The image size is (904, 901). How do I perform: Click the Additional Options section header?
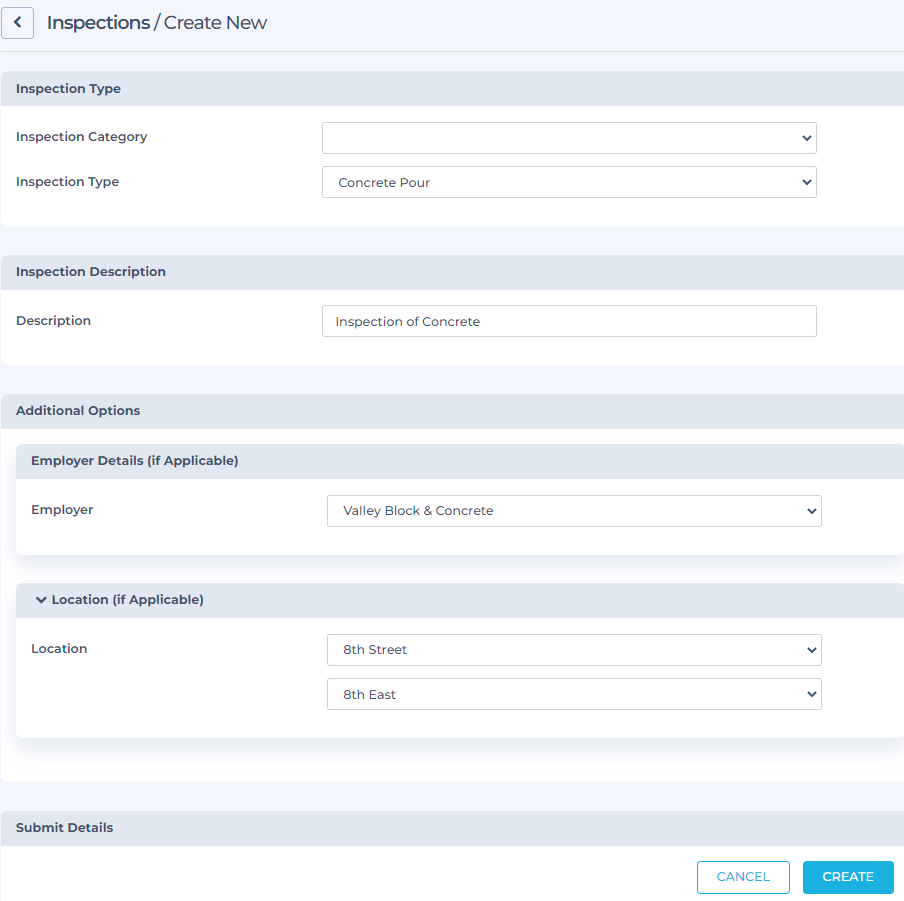[78, 411]
